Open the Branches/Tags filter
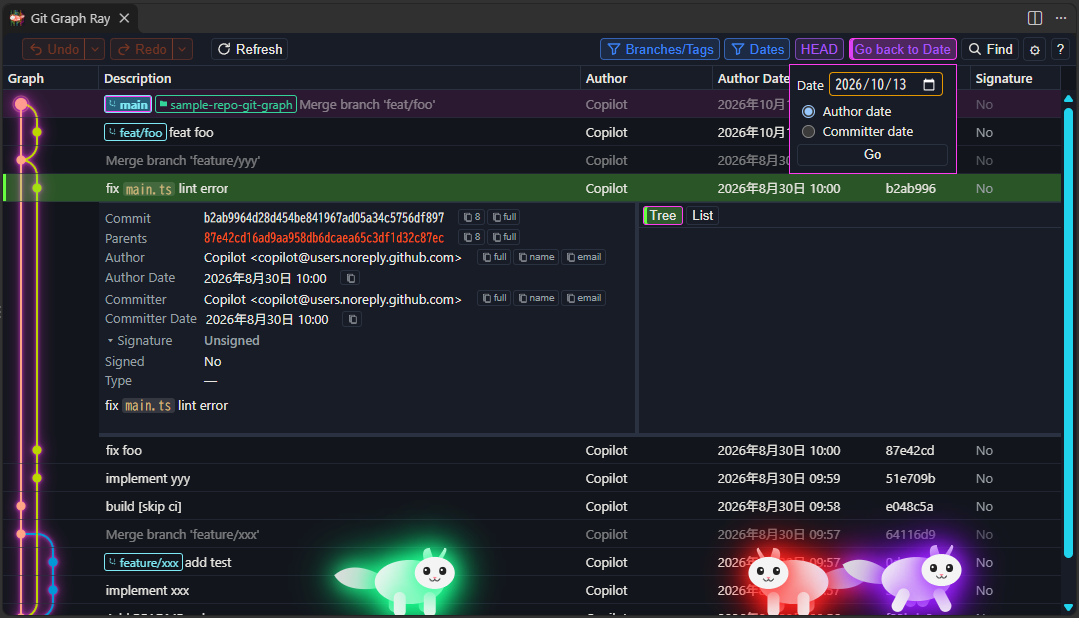This screenshot has height=618, width=1079. pos(661,50)
